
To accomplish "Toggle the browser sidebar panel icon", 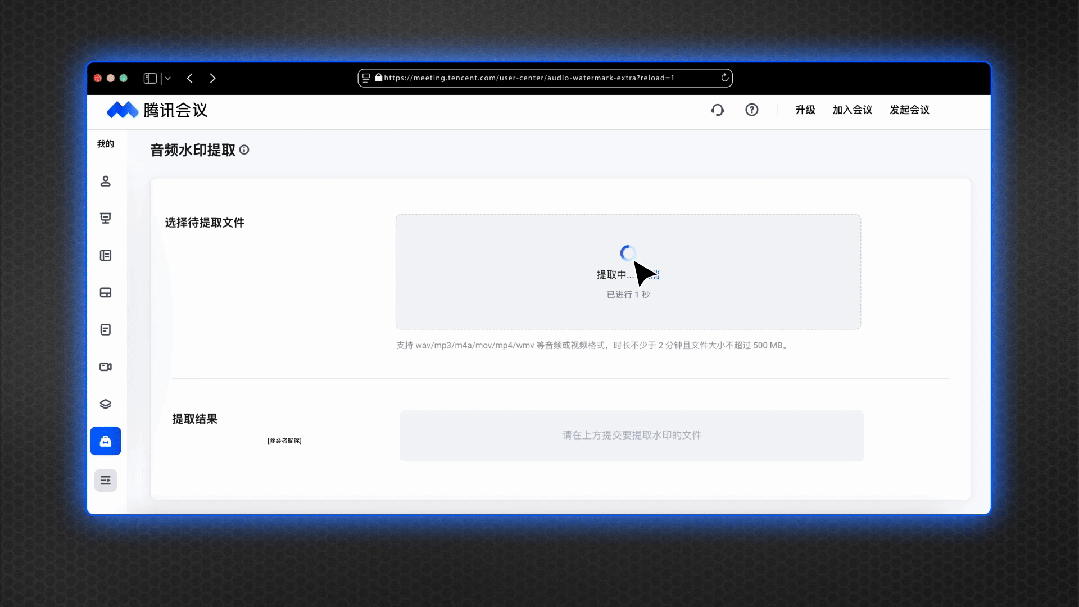I will click(150, 78).
